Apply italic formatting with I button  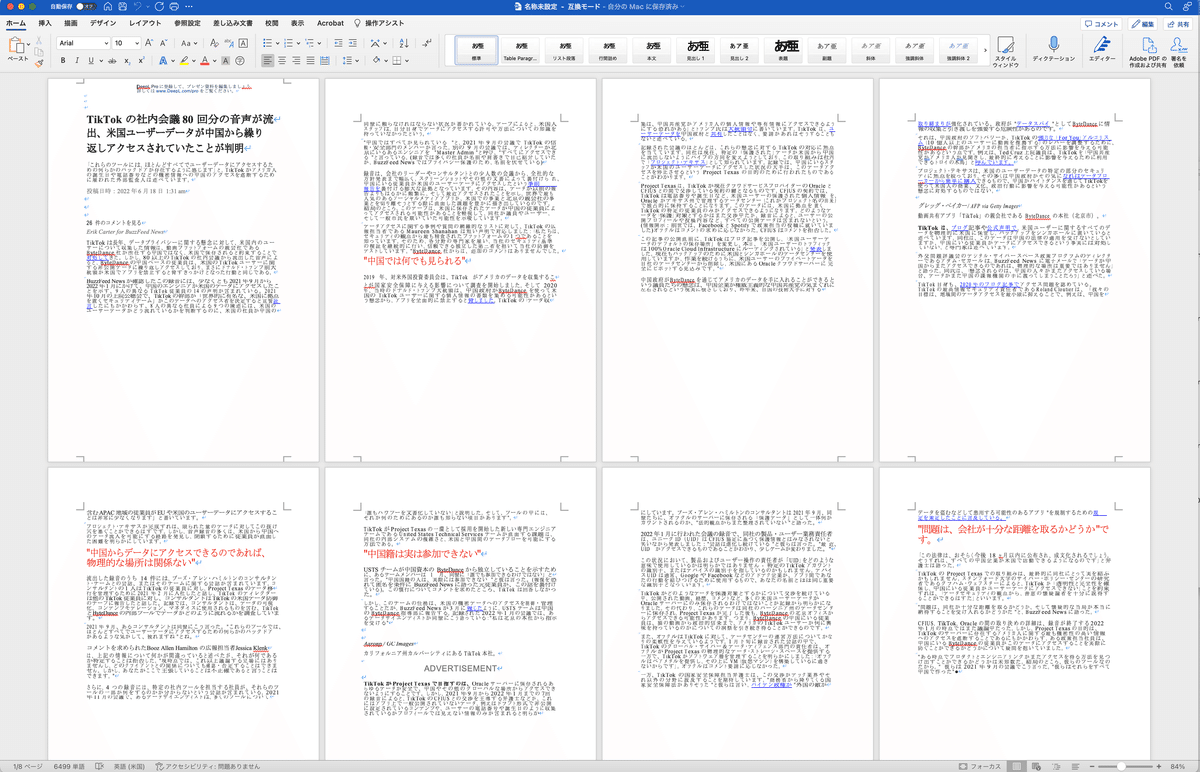click(x=75, y=61)
